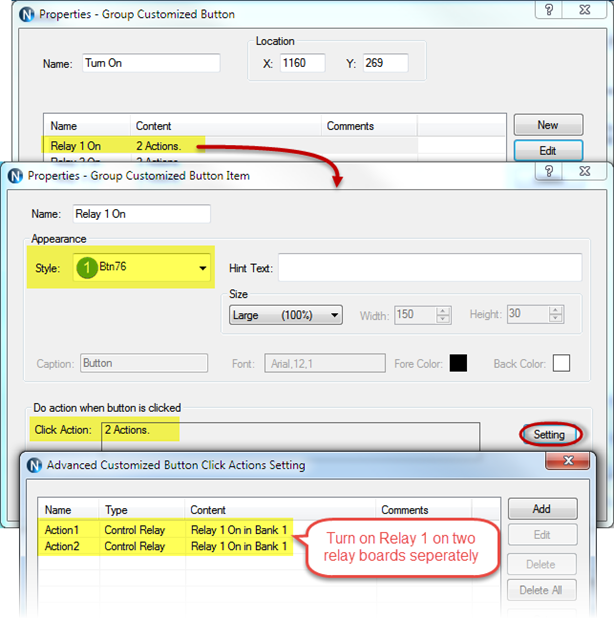Open the Size dropdown showing Large (100%)
Viewport: 614px width, 619px height.
coord(286,315)
